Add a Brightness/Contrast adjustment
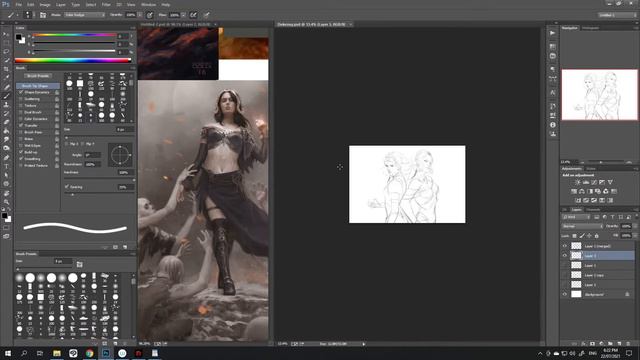 pyautogui.click(x=578, y=182)
